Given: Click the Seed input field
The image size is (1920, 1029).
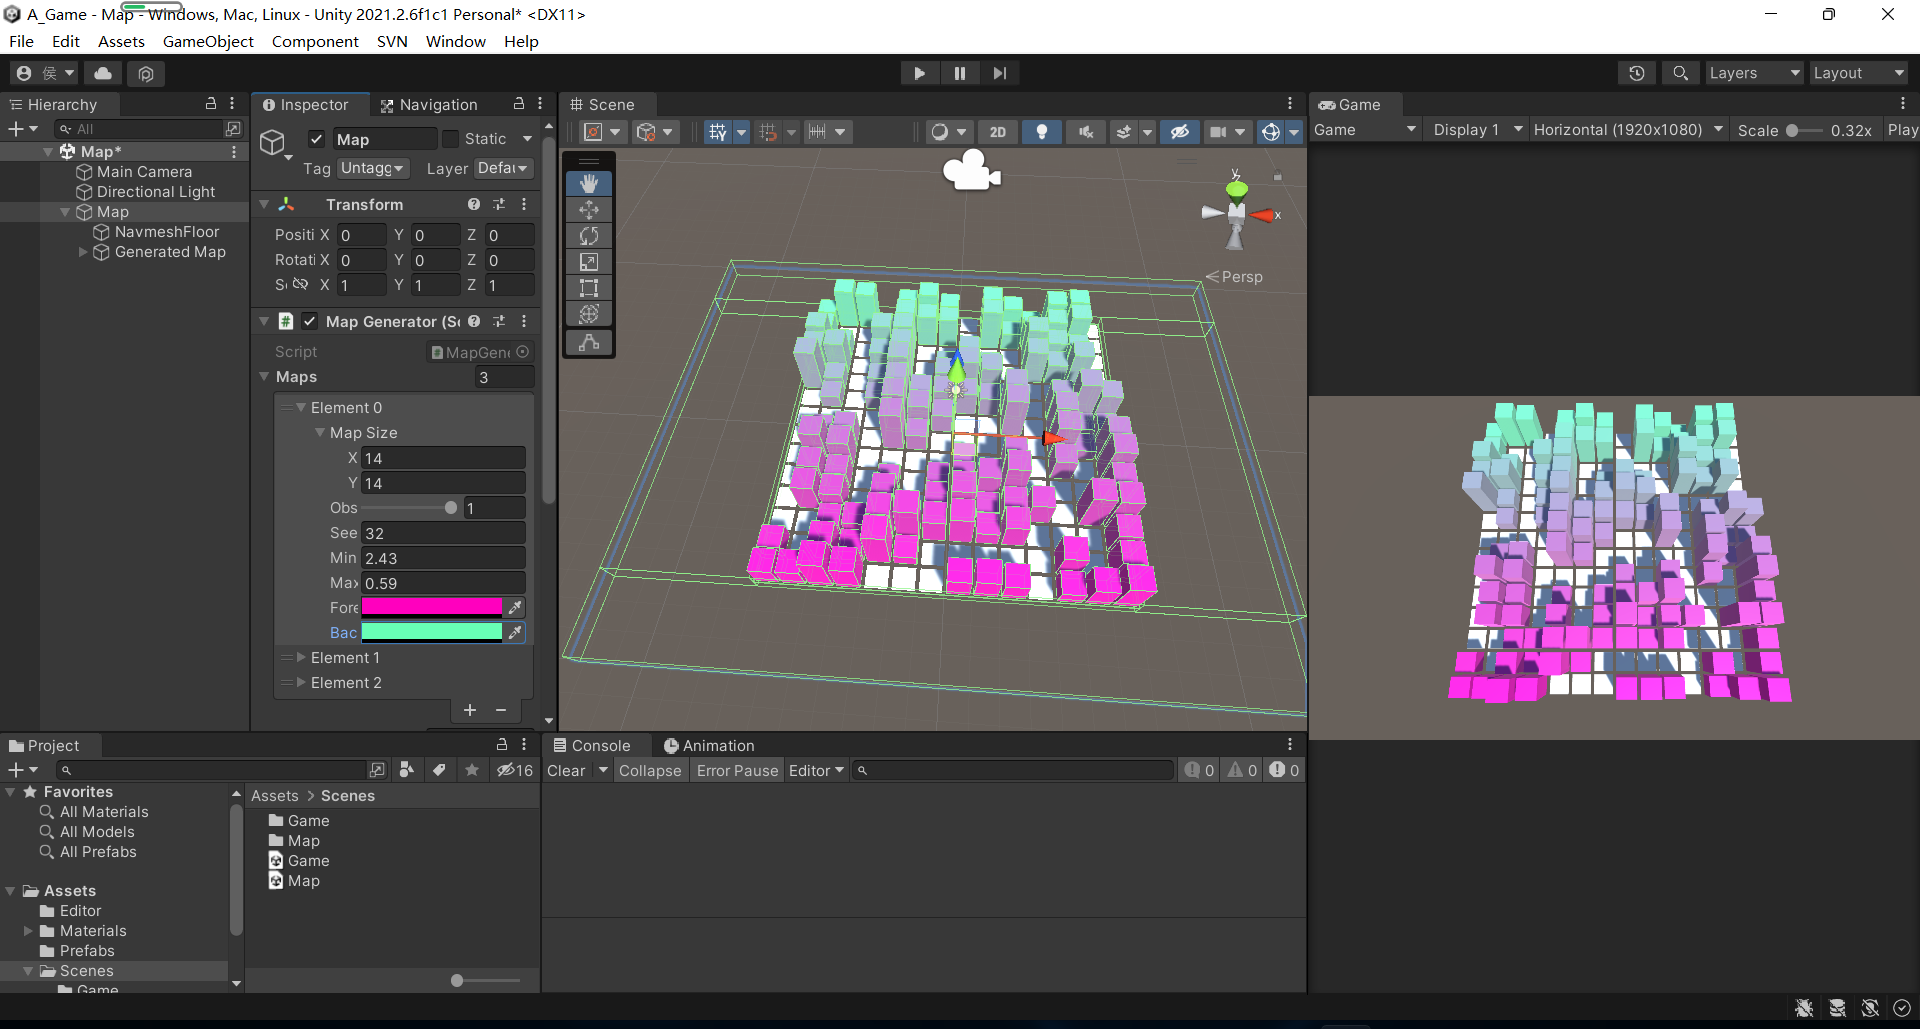Looking at the screenshot, I should (443, 533).
